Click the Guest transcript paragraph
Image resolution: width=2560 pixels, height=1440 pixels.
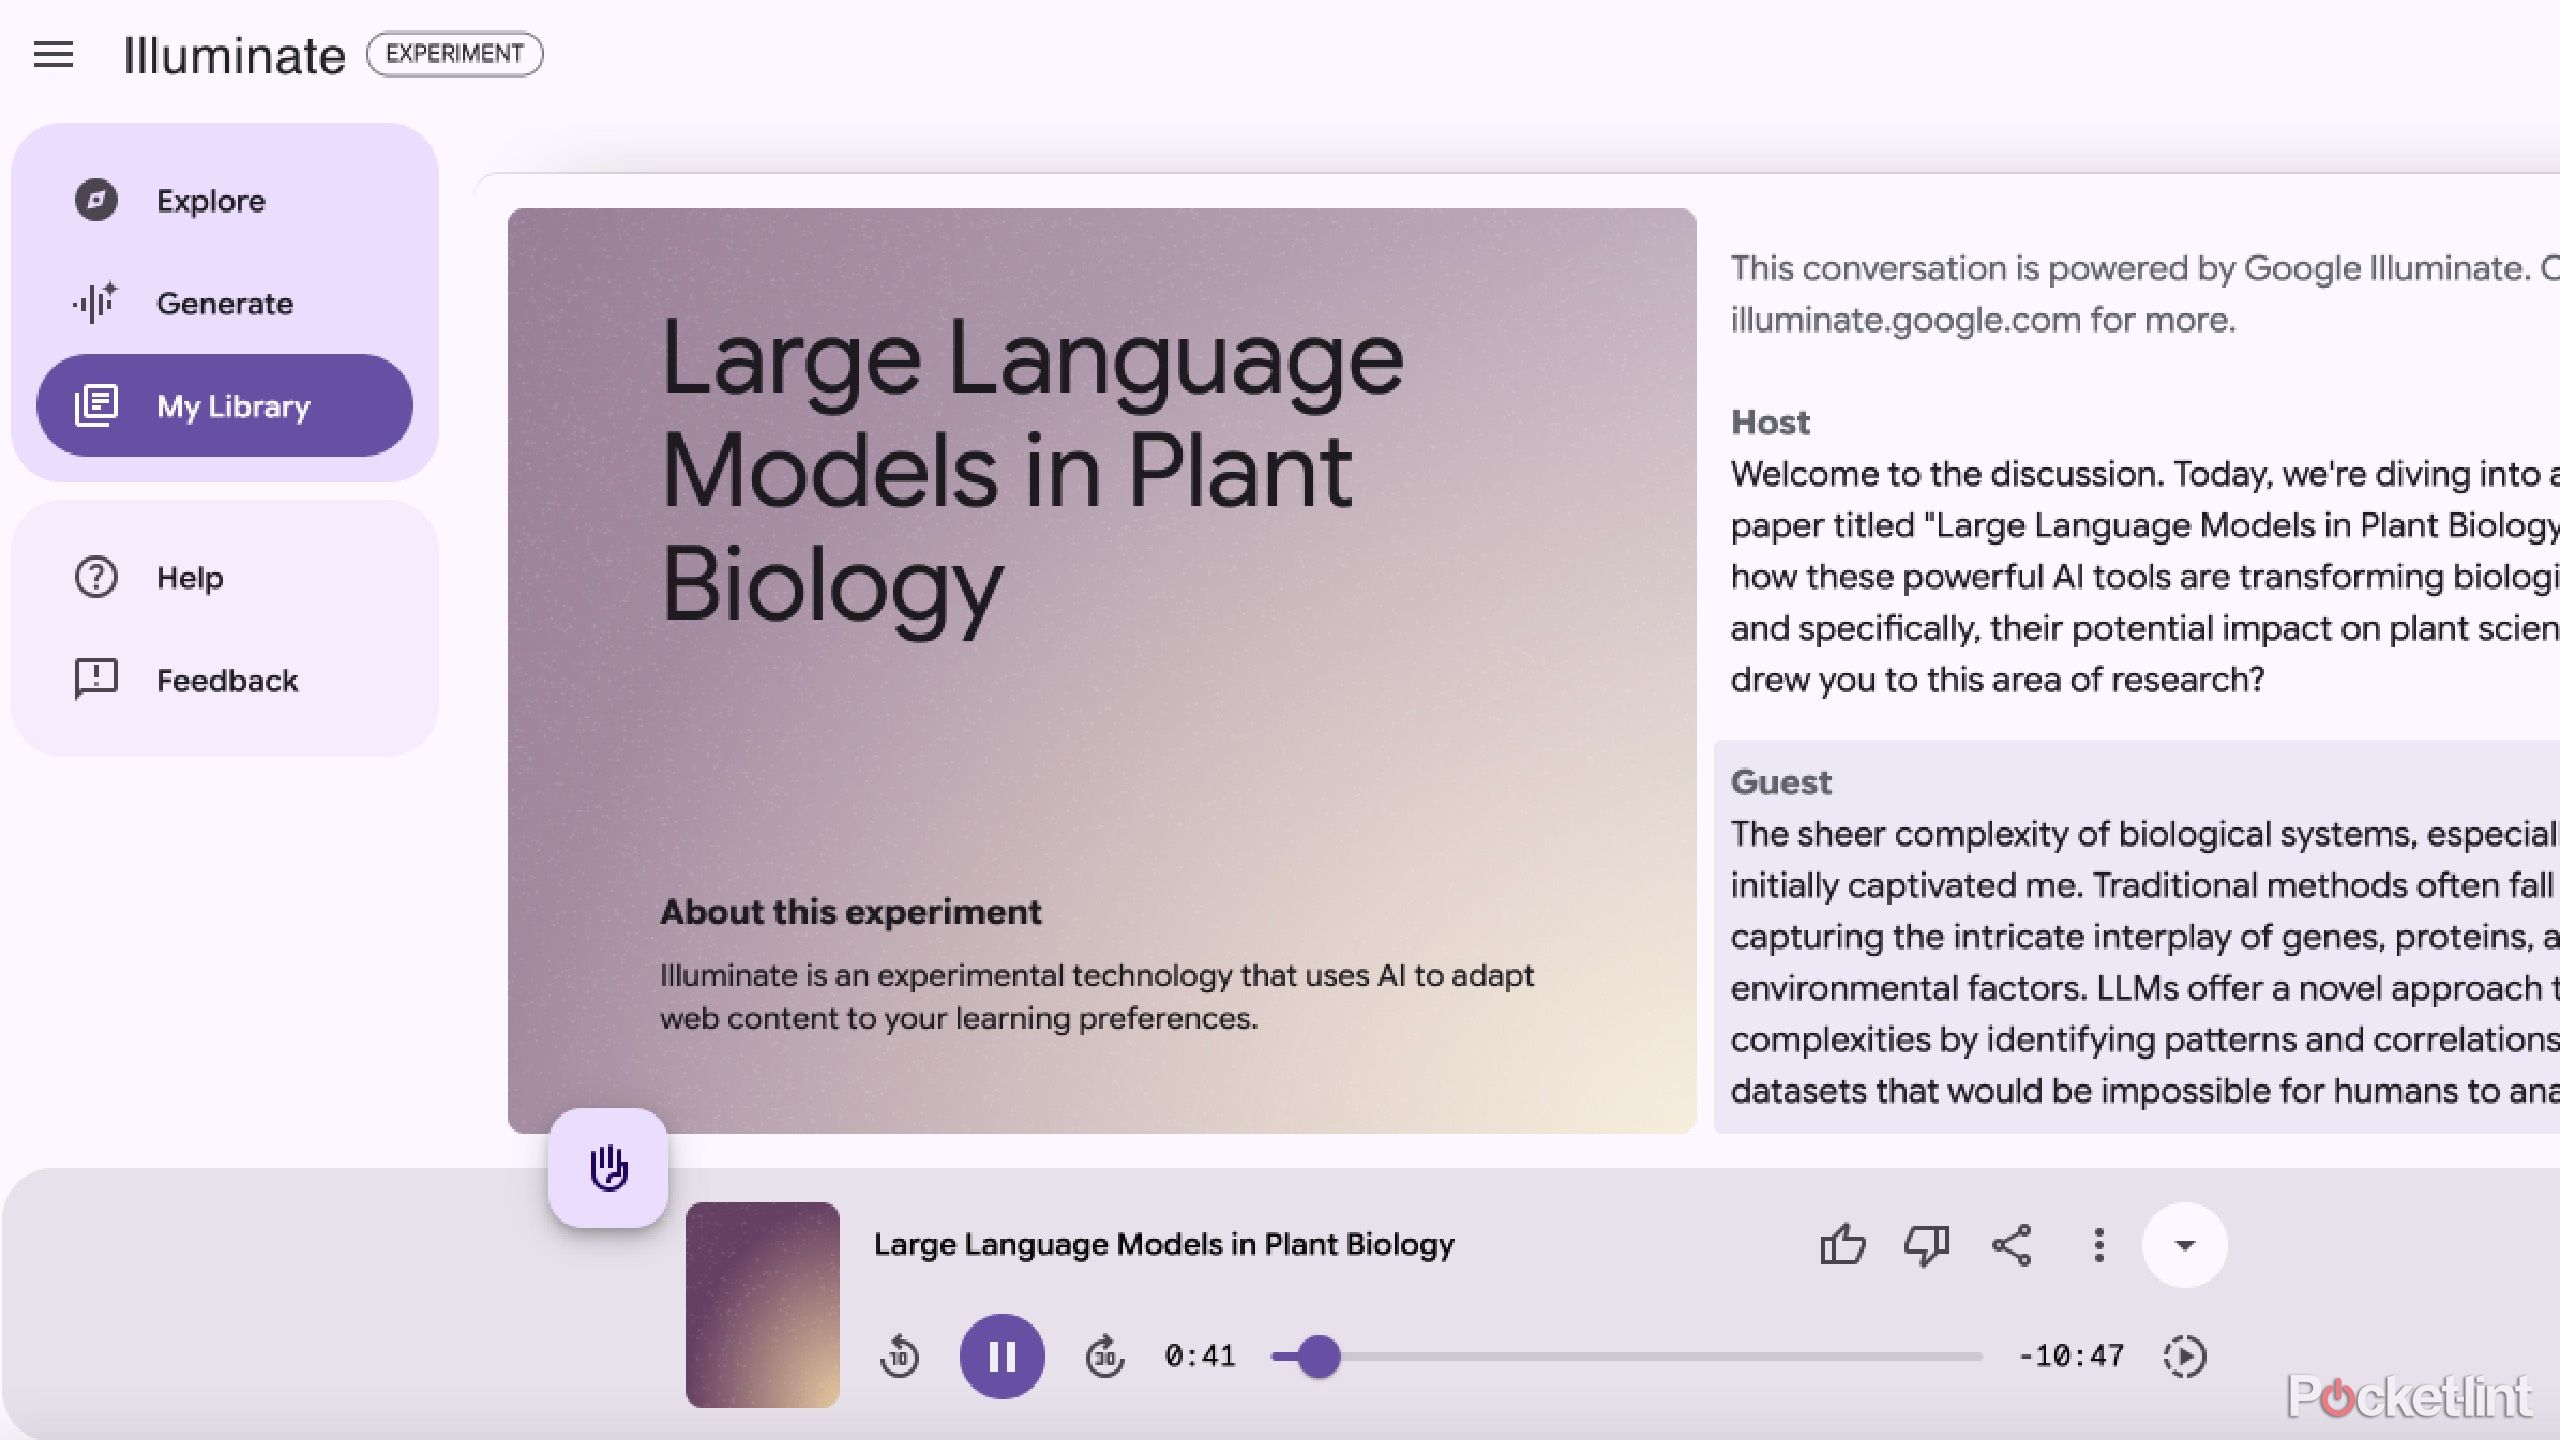[2145, 962]
